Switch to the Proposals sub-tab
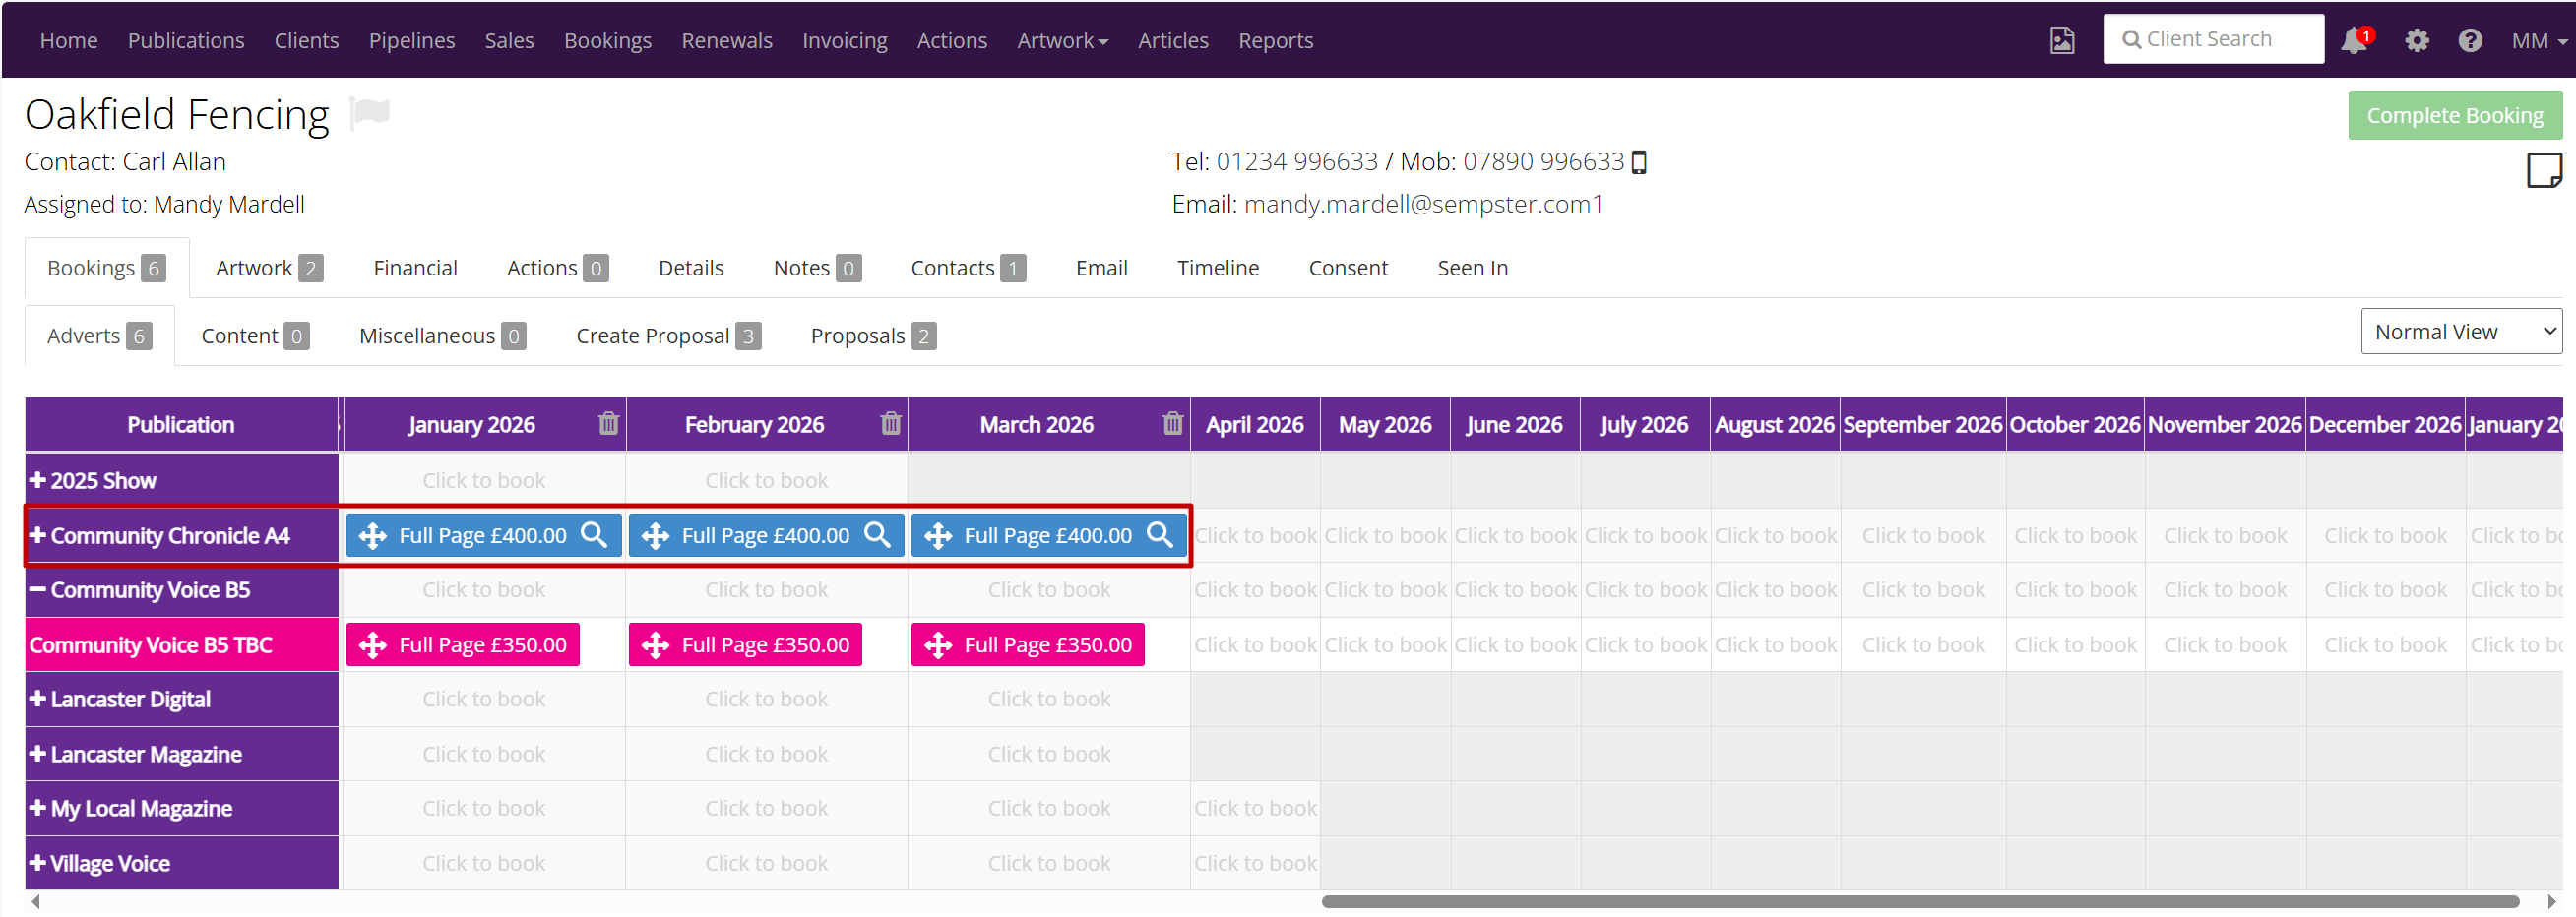 point(873,336)
